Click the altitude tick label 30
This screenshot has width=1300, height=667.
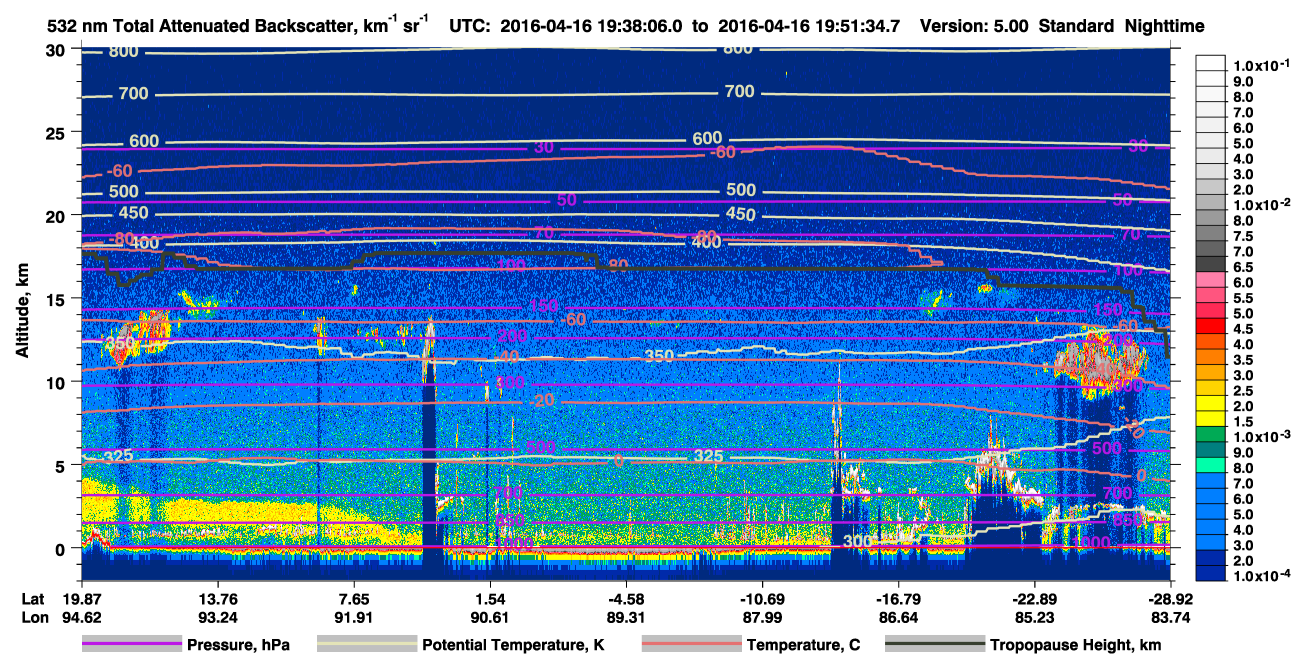tap(54, 49)
